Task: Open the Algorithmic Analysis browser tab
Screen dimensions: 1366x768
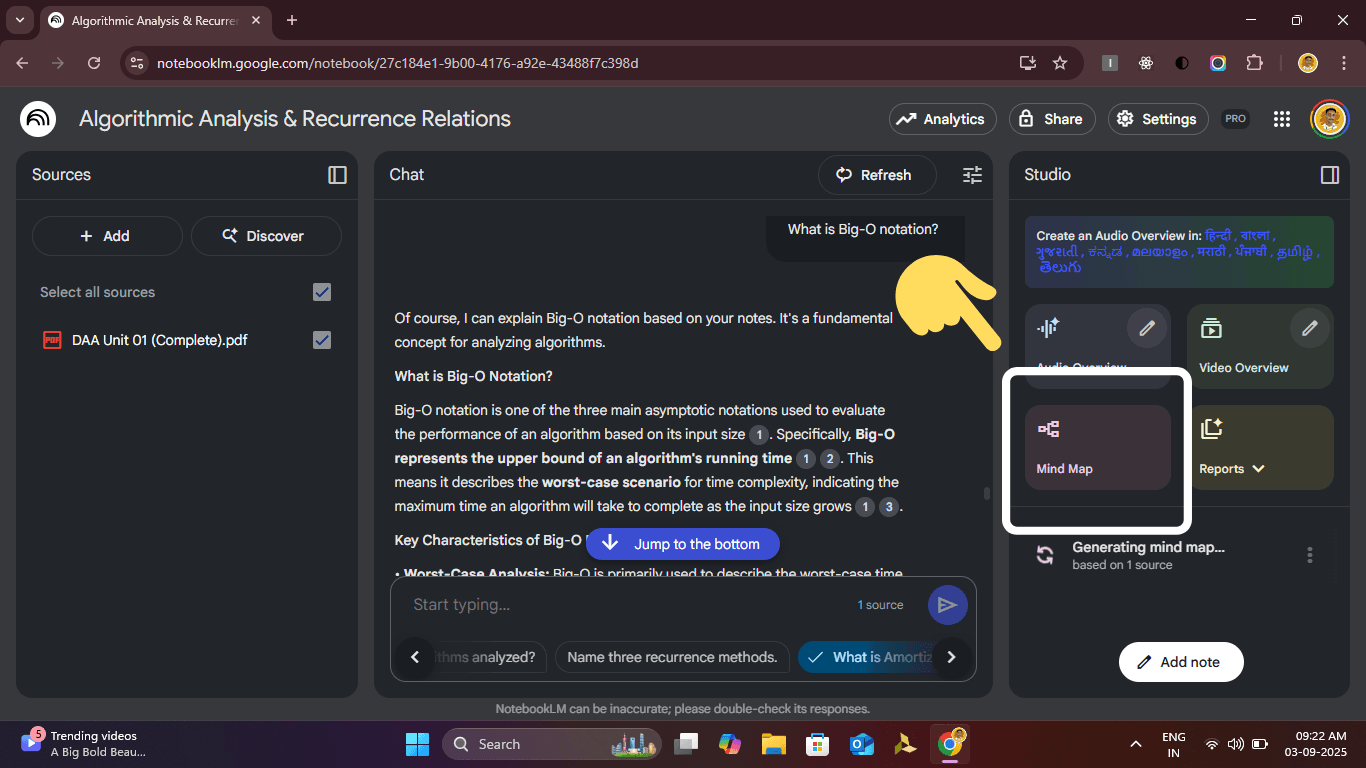Action: pos(153,20)
